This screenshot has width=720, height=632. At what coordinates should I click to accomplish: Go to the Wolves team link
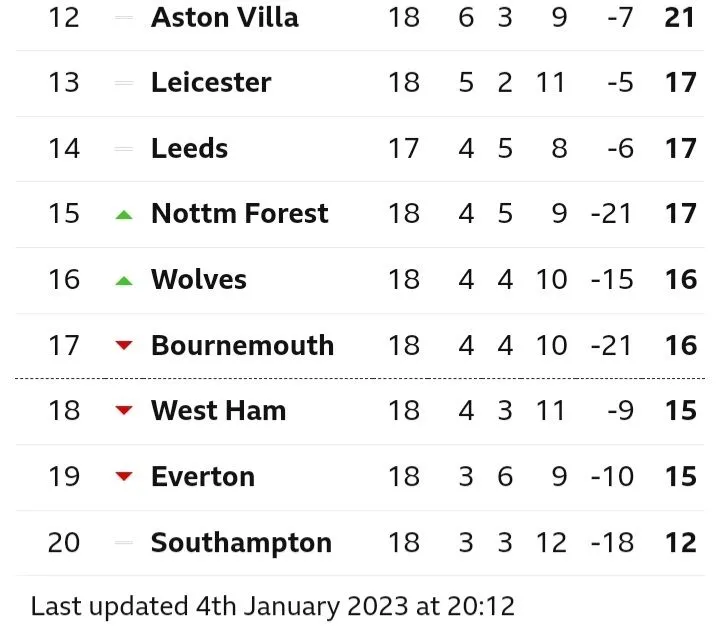198,279
